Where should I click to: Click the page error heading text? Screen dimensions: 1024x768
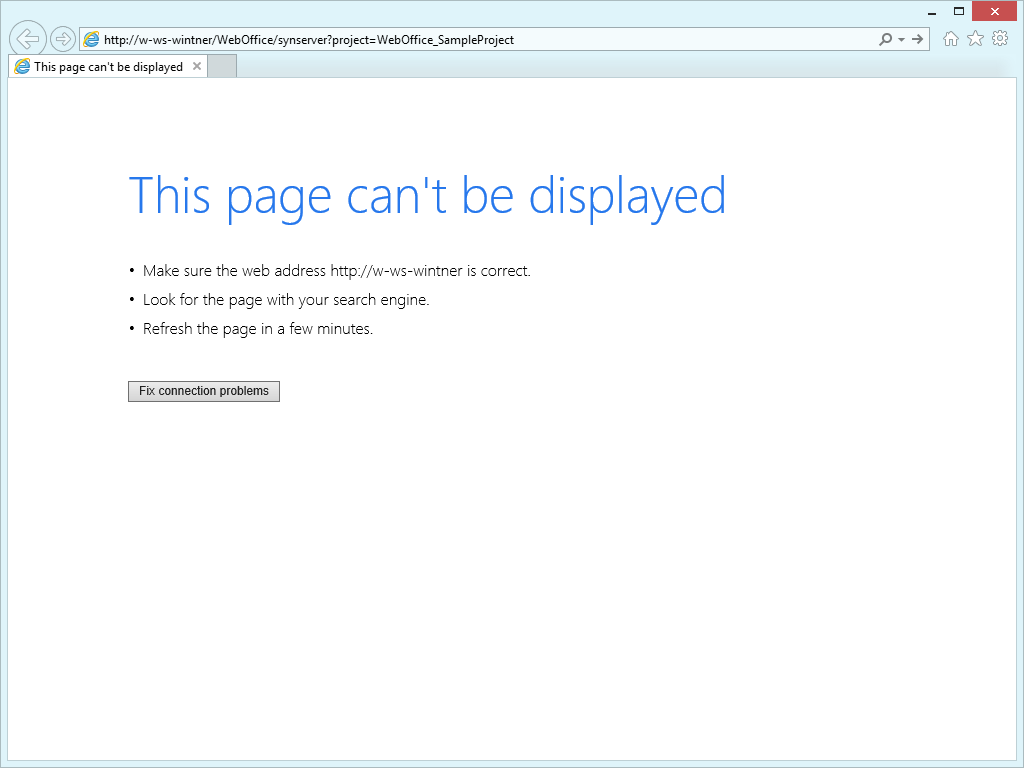click(427, 196)
